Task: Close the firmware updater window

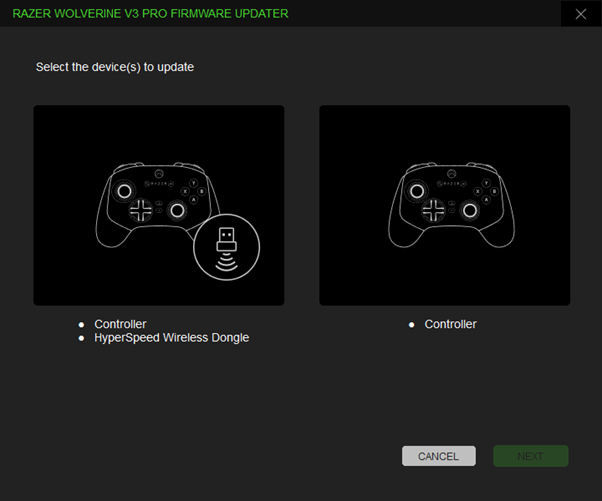Action: click(581, 14)
